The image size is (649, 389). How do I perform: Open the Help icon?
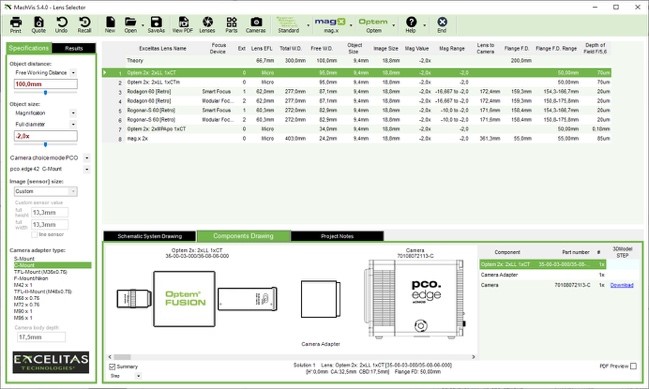(411, 25)
